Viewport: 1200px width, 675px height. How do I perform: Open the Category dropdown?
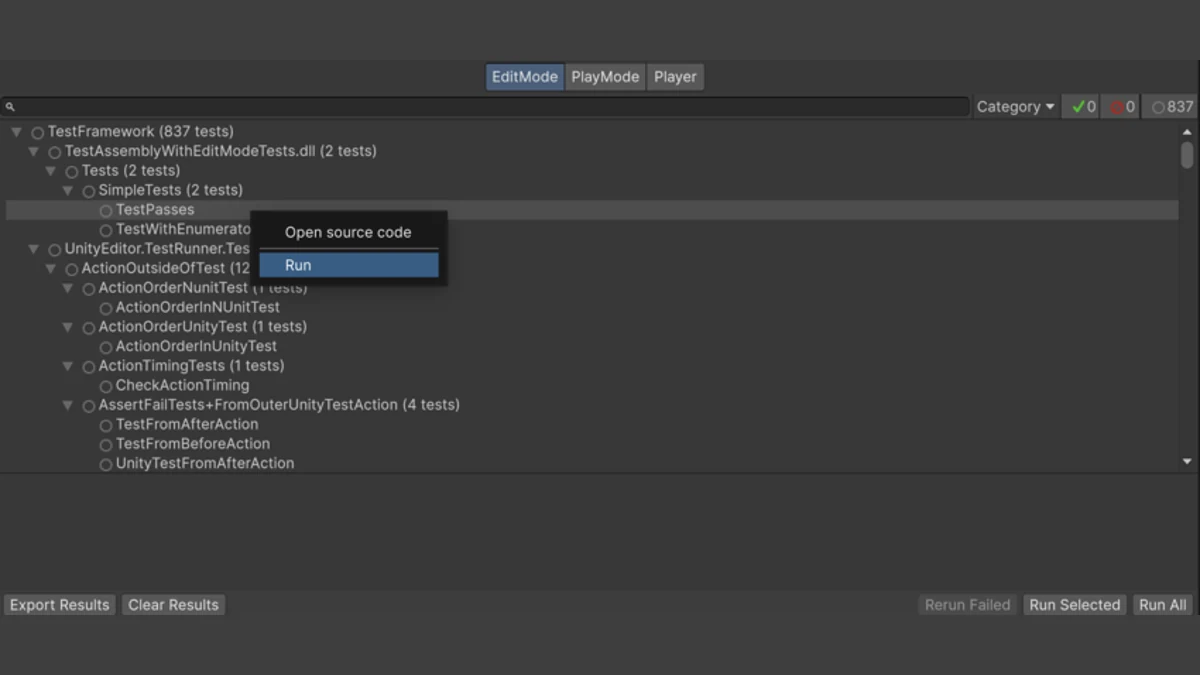[1015, 107]
